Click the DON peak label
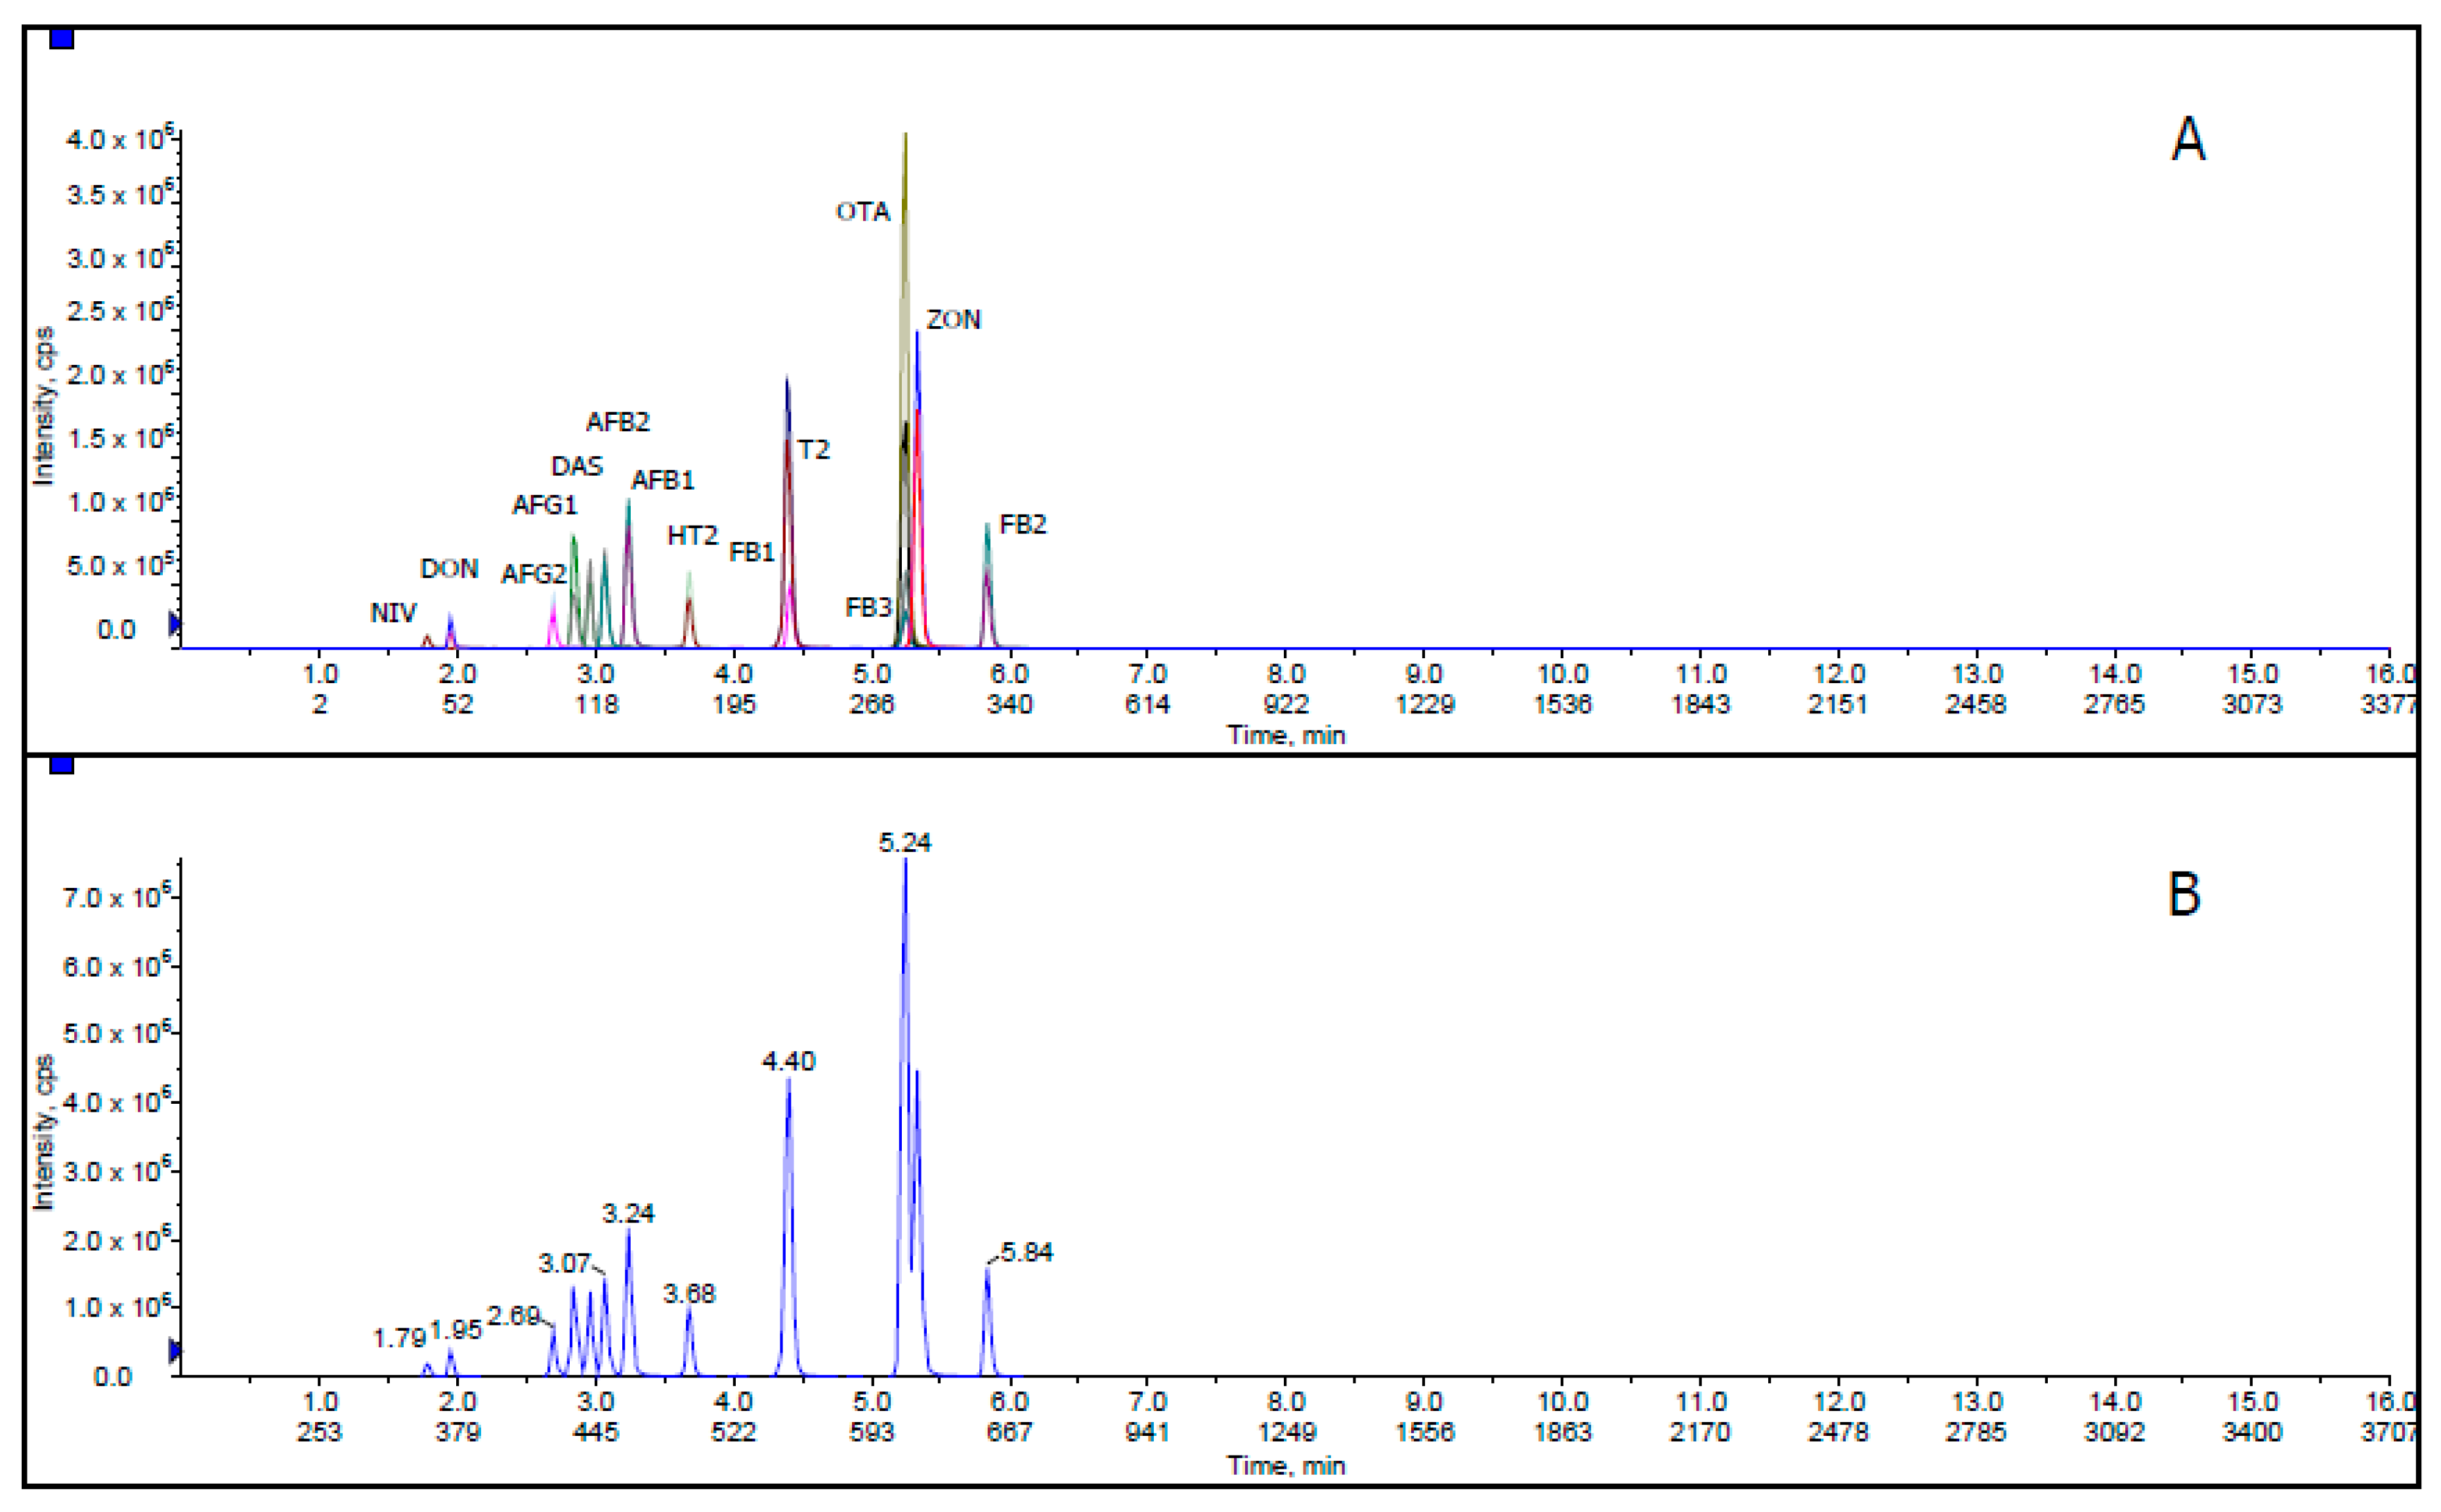Viewport: 2441px width, 1512px height. [448, 569]
